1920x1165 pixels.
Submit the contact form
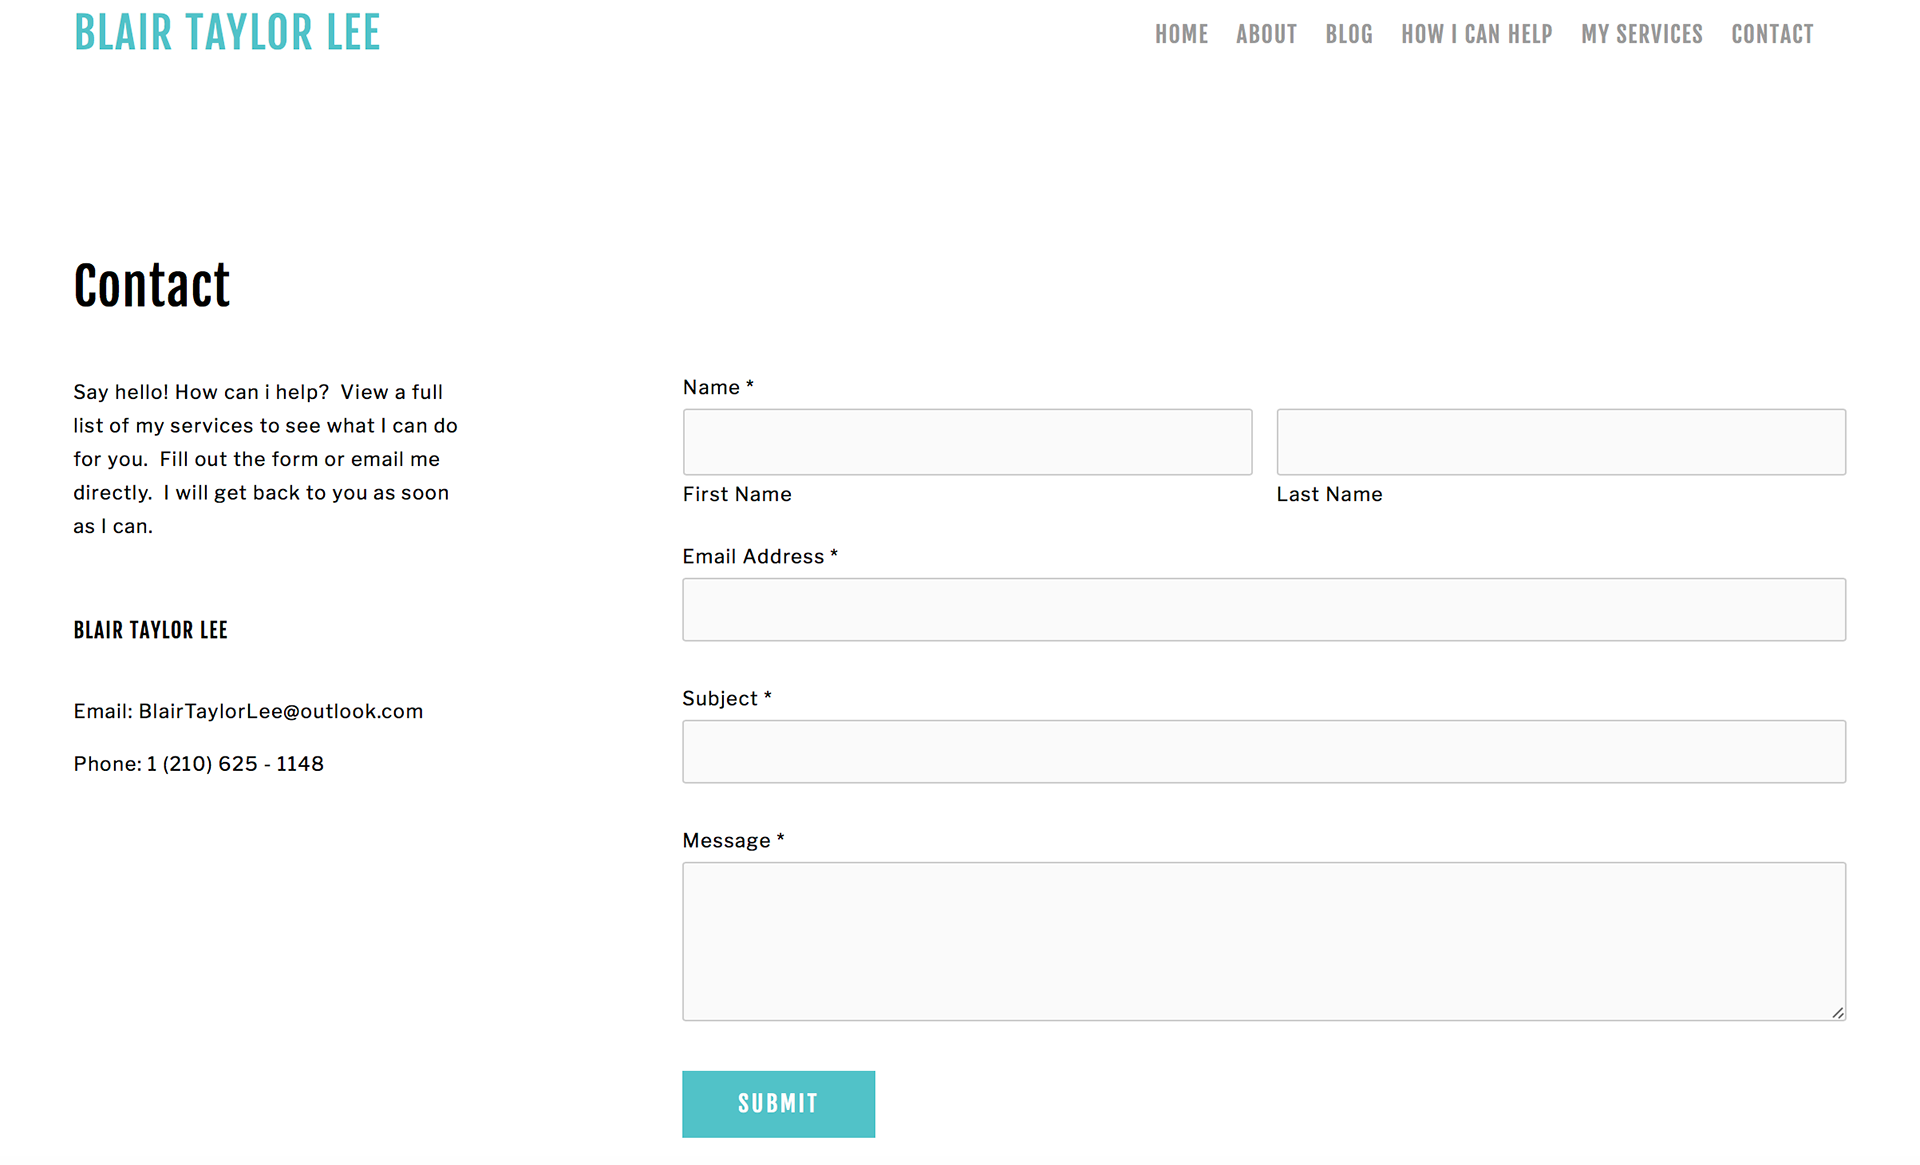point(778,1104)
